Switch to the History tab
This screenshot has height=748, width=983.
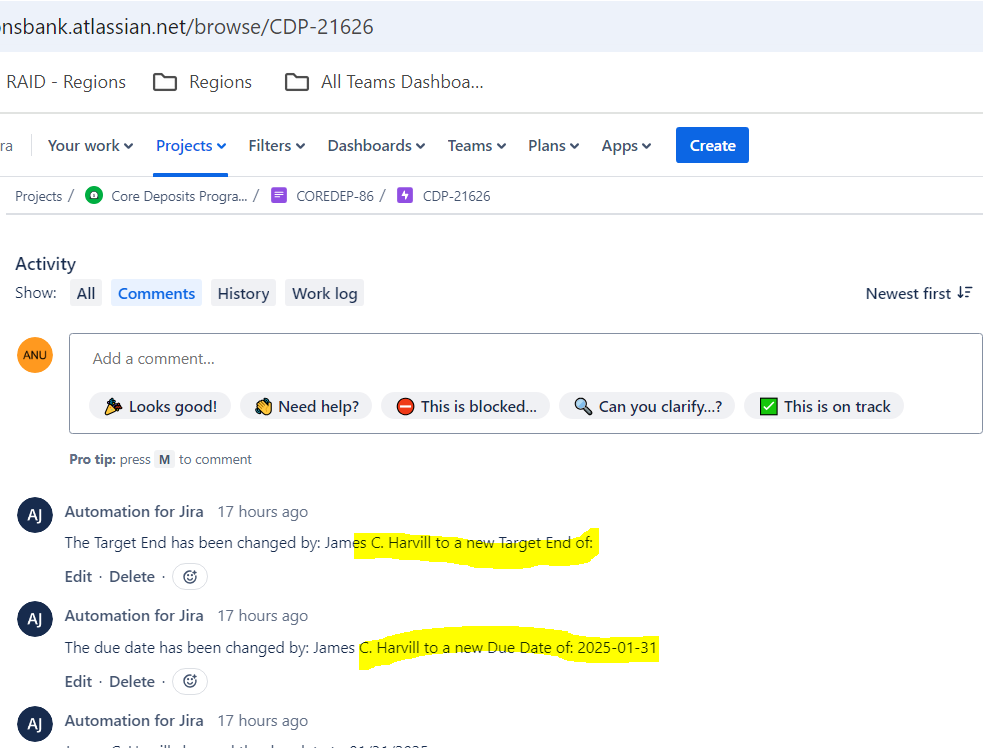pos(243,292)
